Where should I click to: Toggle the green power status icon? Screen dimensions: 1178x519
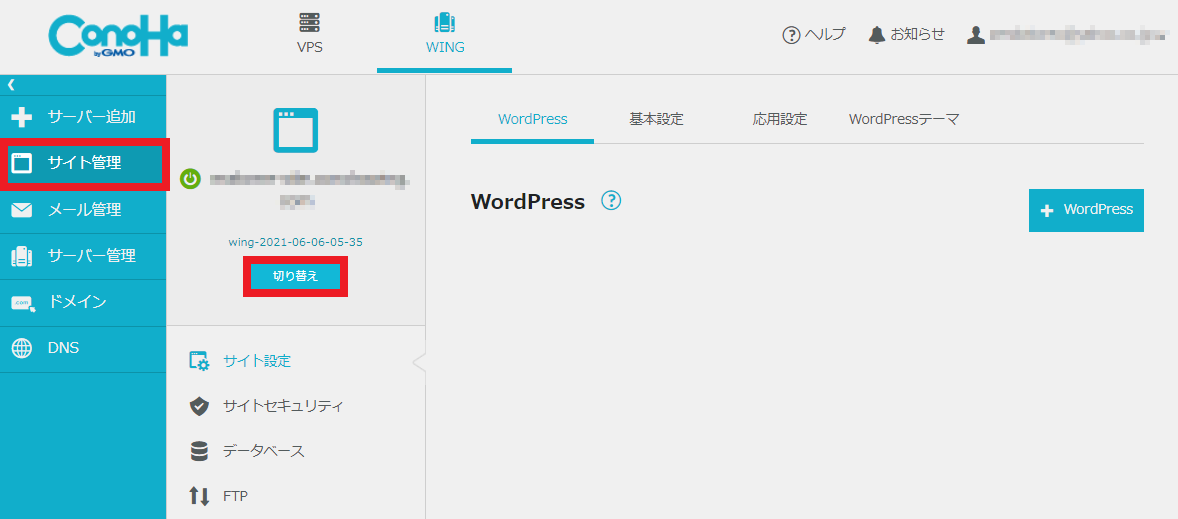[x=191, y=179]
